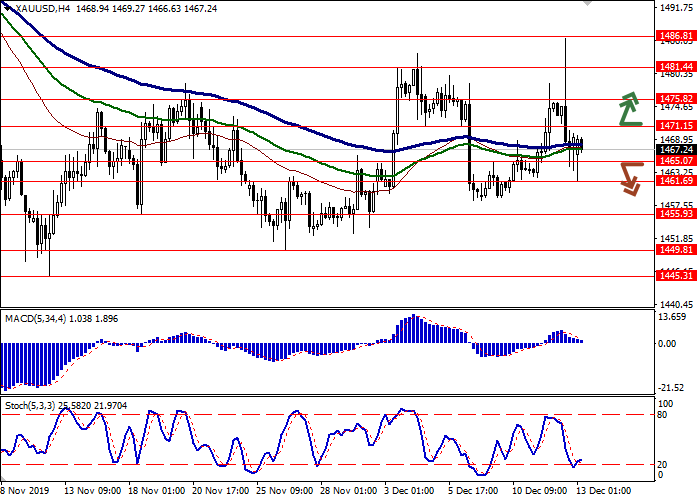The height and width of the screenshot is (500, 700).
Task: Select the 1465.07 price level label
Action: [x=676, y=160]
